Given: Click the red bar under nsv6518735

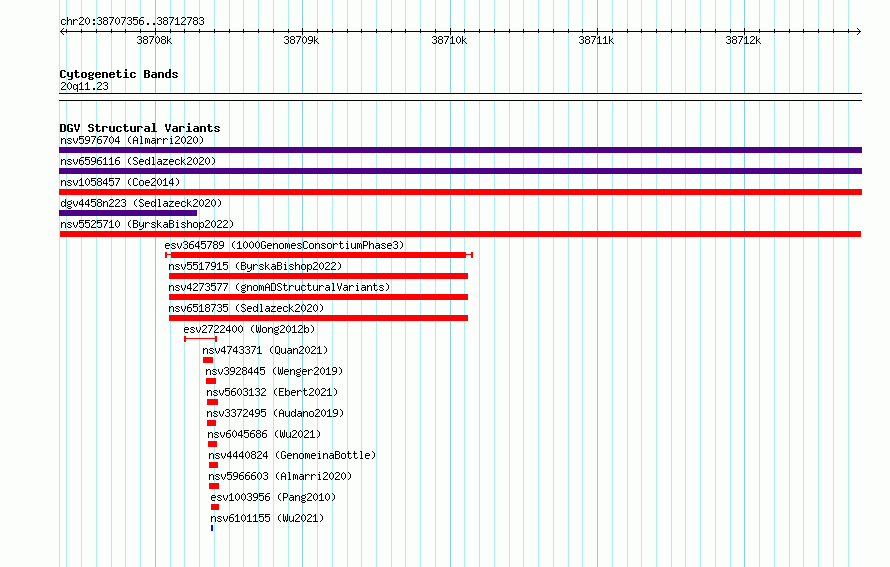Looking at the screenshot, I should pos(318,318).
